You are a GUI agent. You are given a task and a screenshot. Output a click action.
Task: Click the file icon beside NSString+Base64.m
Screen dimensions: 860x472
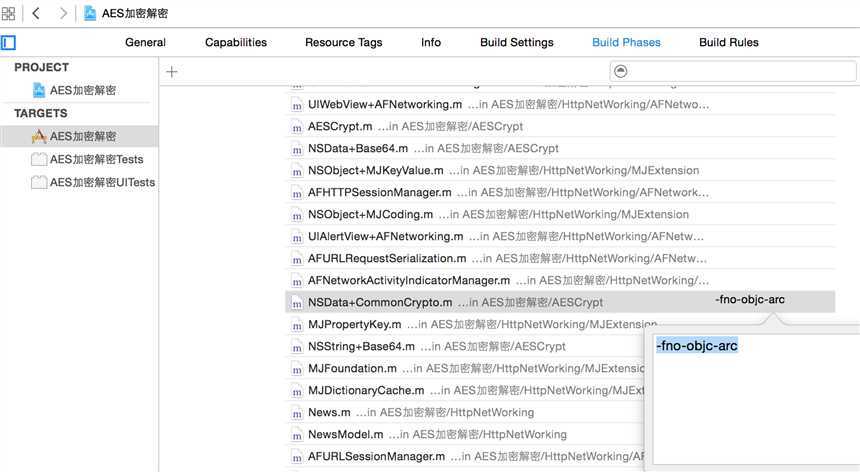pyautogui.click(x=297, y=348)
